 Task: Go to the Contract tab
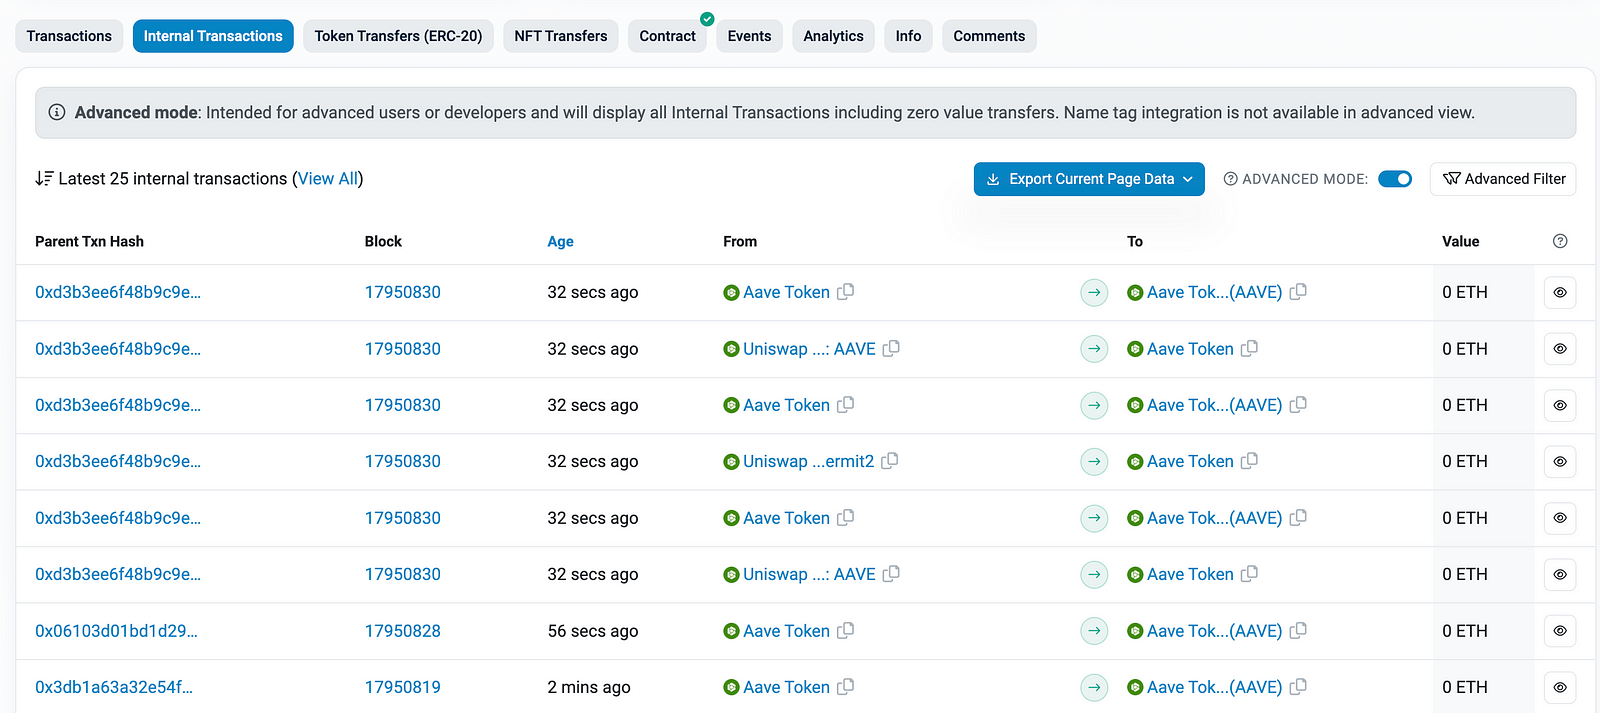pyautogui.click(x=667, y=36)
